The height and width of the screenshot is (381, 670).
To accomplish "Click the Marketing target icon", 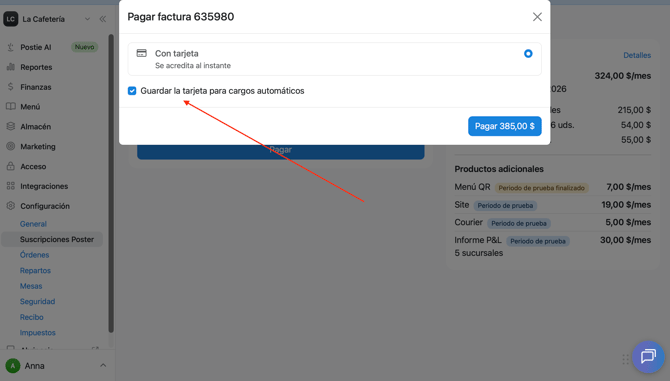I will (11, 146).
